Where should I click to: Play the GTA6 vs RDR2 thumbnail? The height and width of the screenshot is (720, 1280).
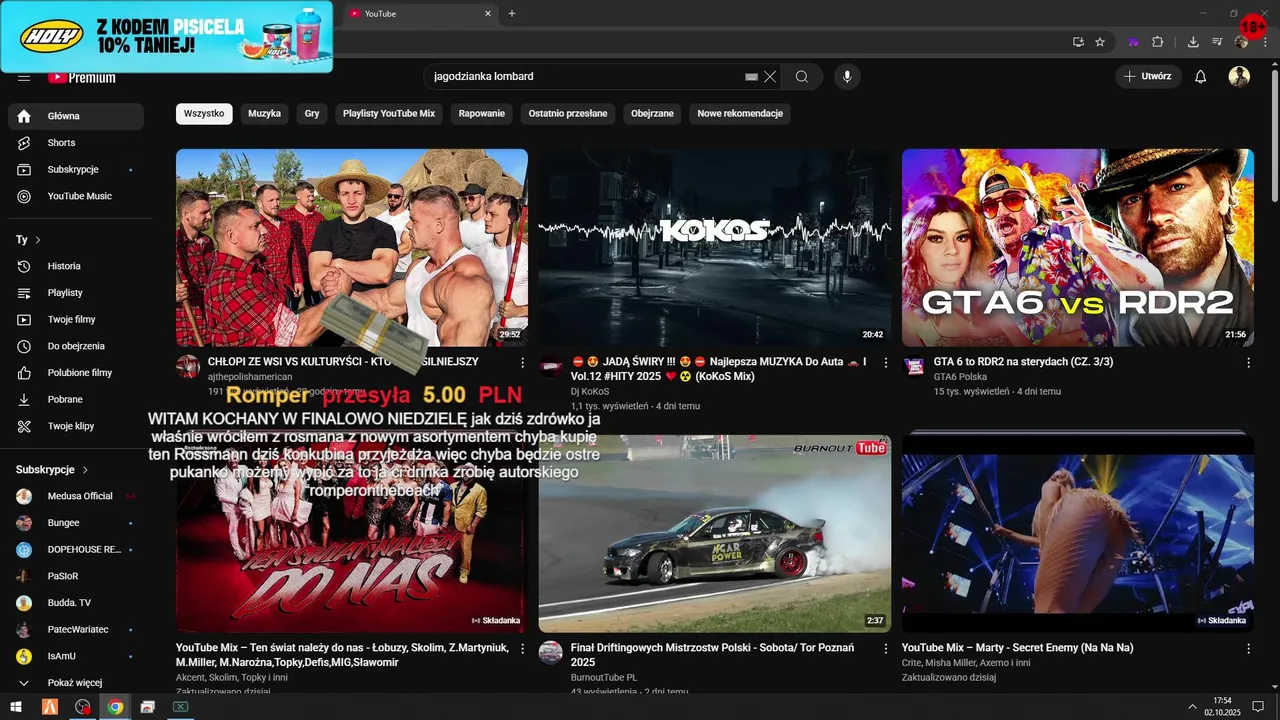click(1078, 247)
